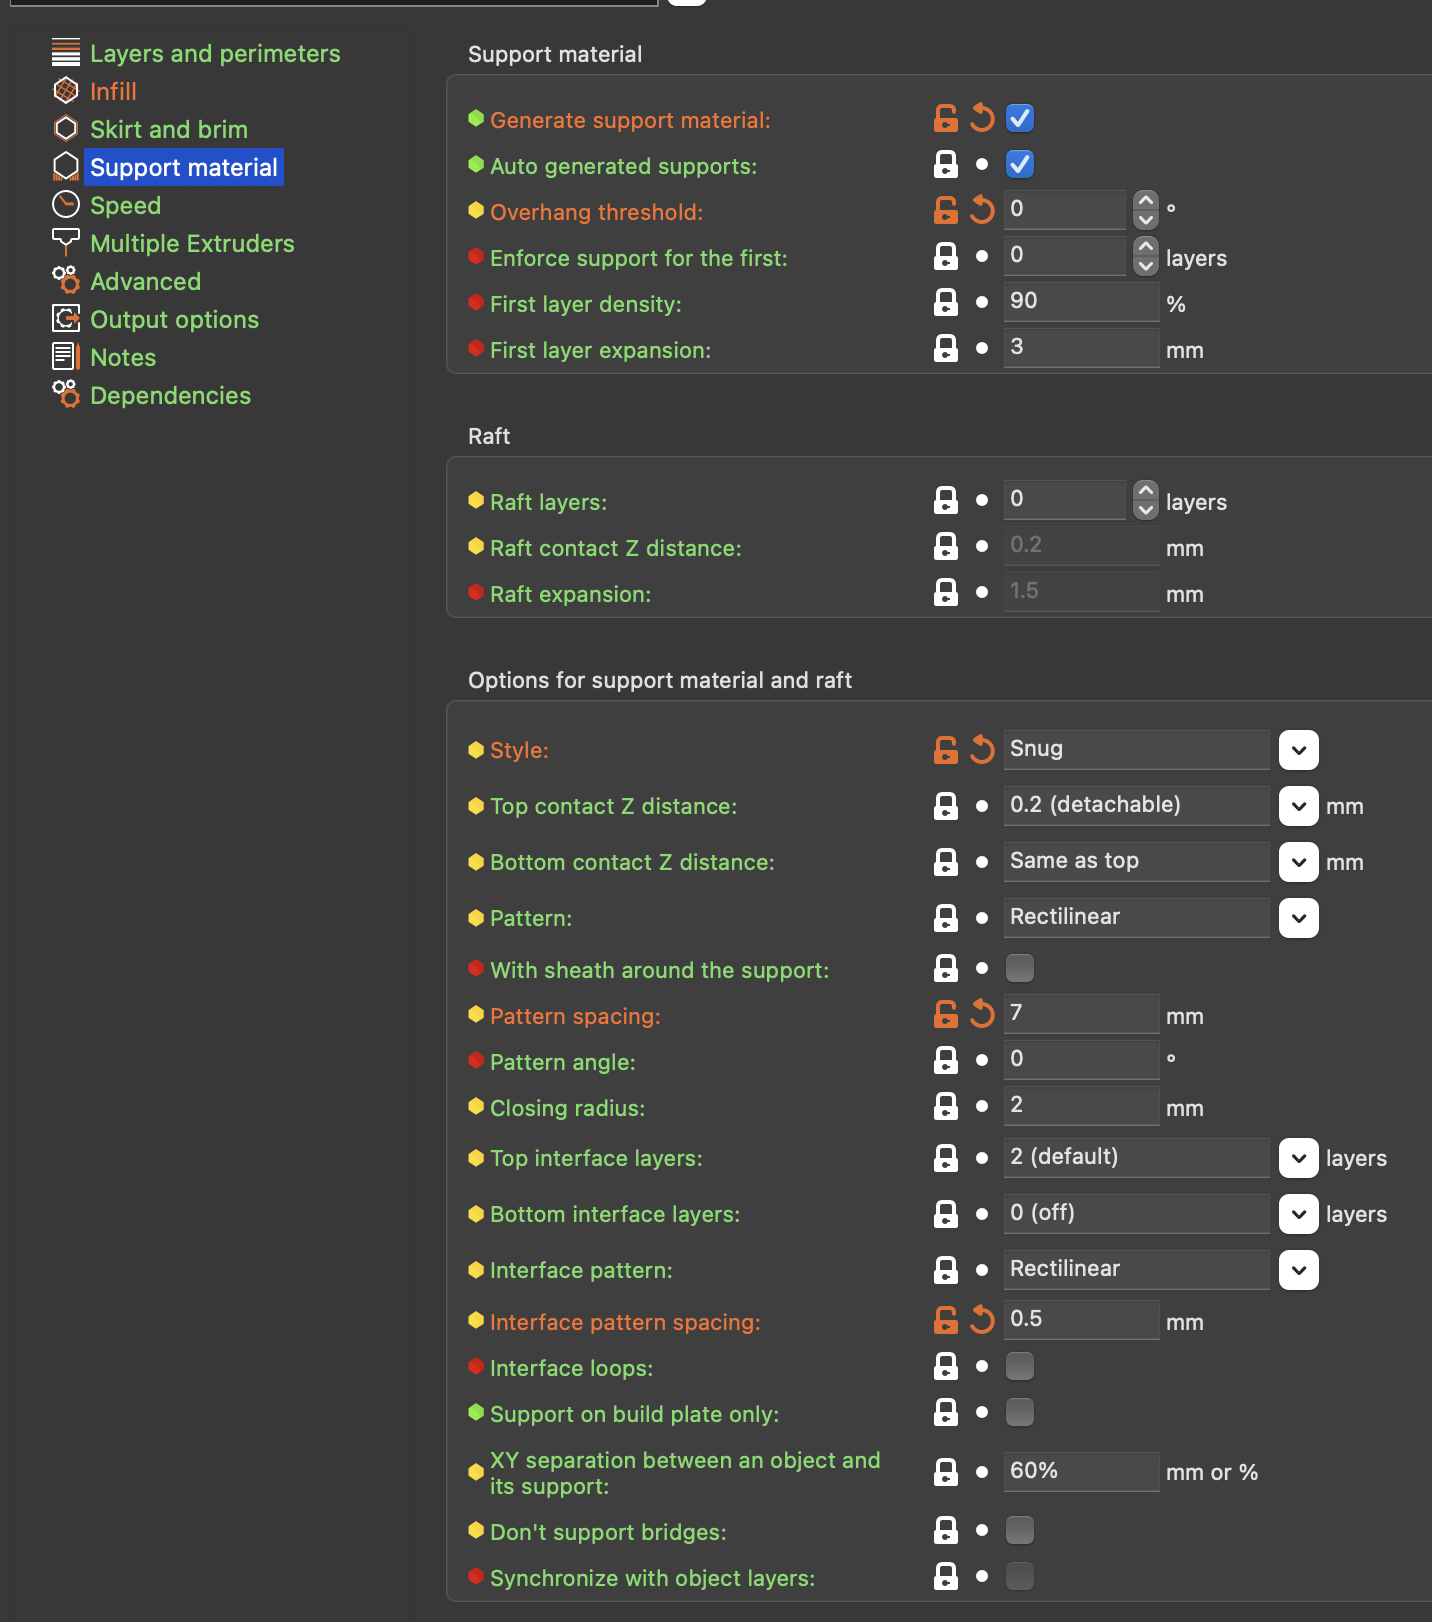Switch to the Infill settings page
The image size is (1432, 1622).
pos(113,92)
